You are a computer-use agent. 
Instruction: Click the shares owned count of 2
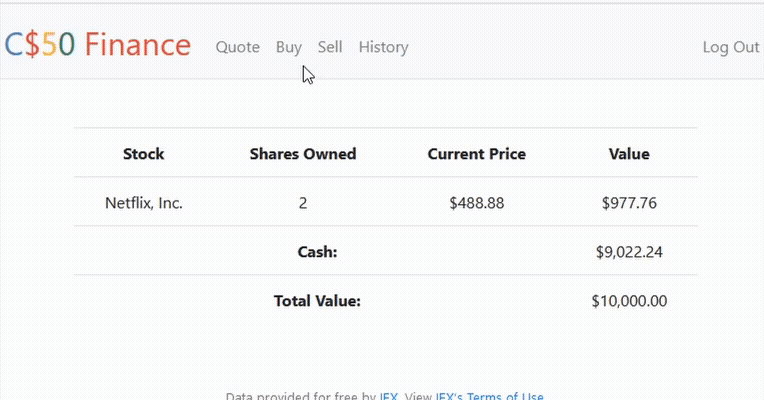303,203
